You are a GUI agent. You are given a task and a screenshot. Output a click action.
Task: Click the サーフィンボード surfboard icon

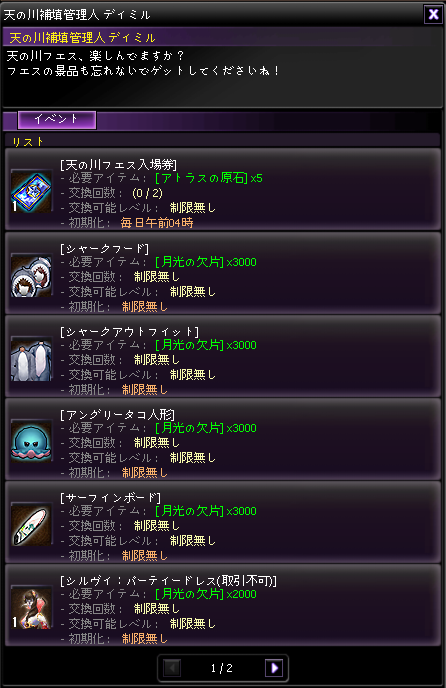pos(31,525)
